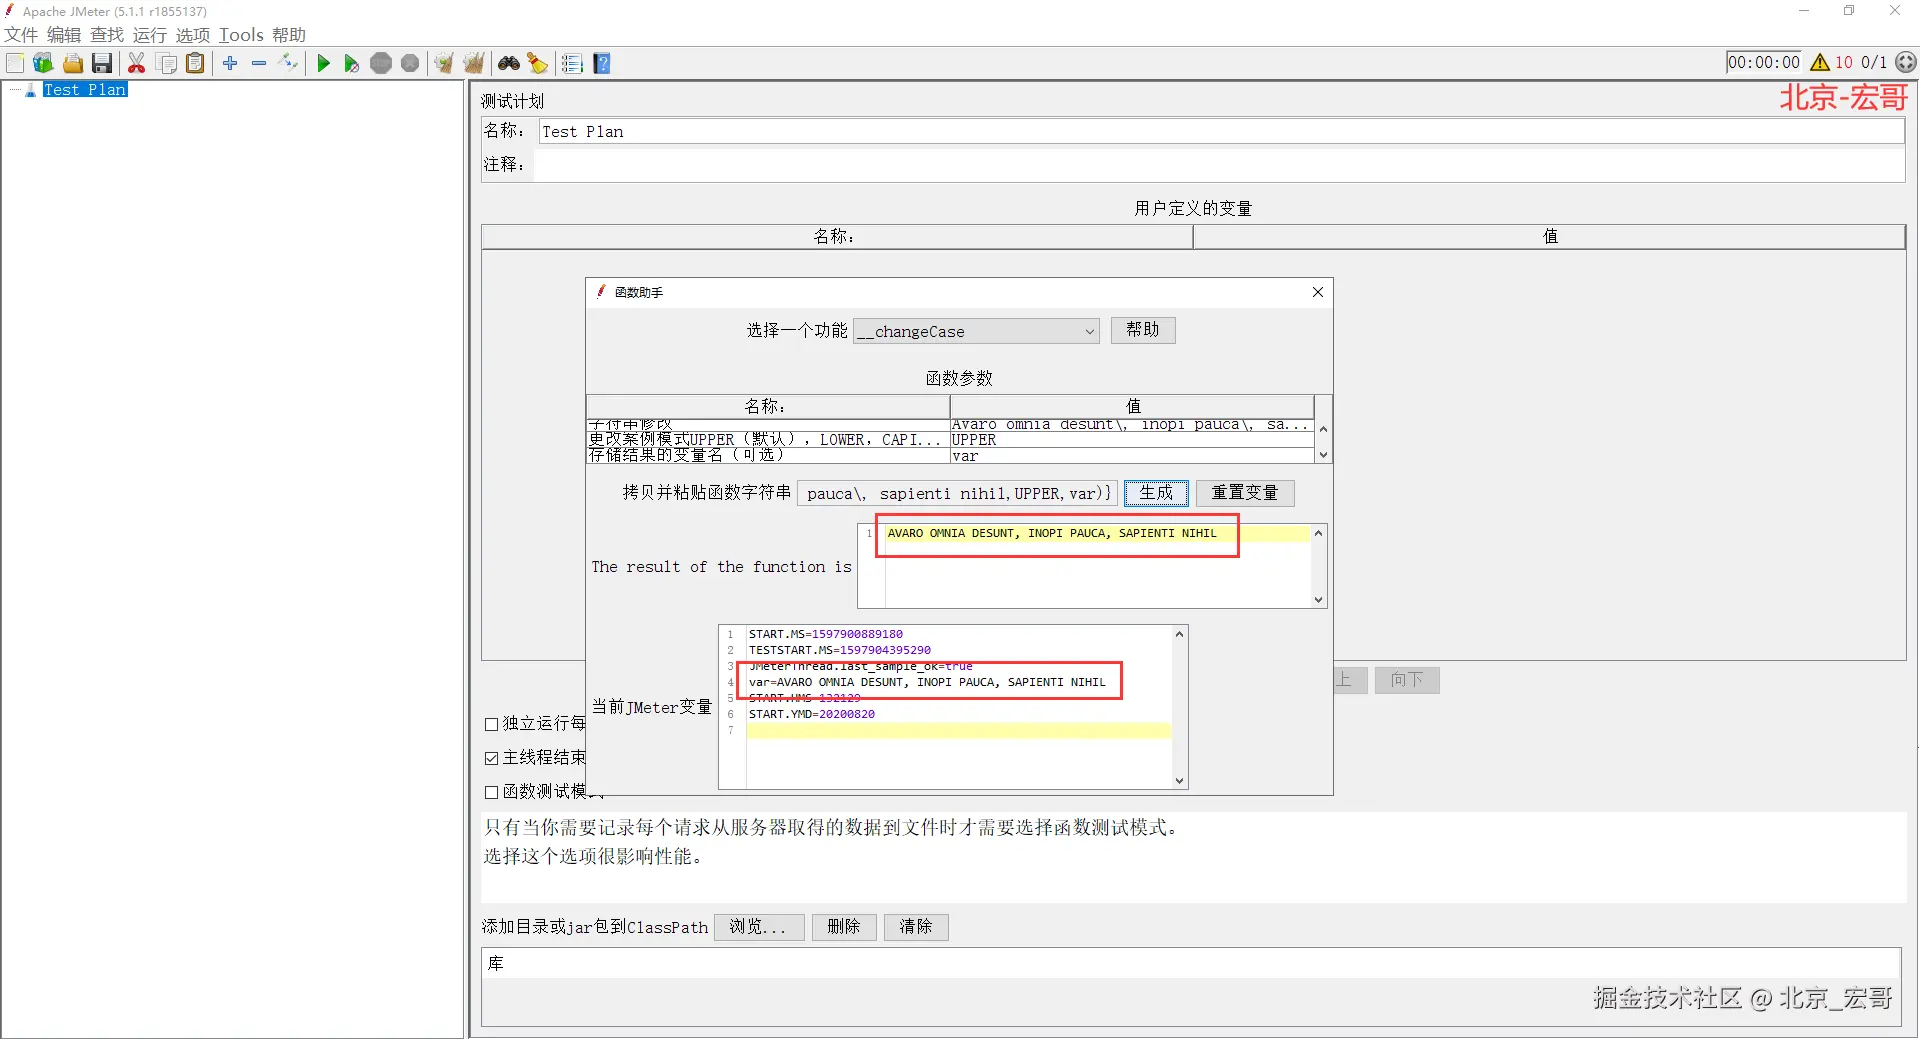Open the 选项 menu
Screen dimensions: 1920x1039
click(x=193, y=35)
